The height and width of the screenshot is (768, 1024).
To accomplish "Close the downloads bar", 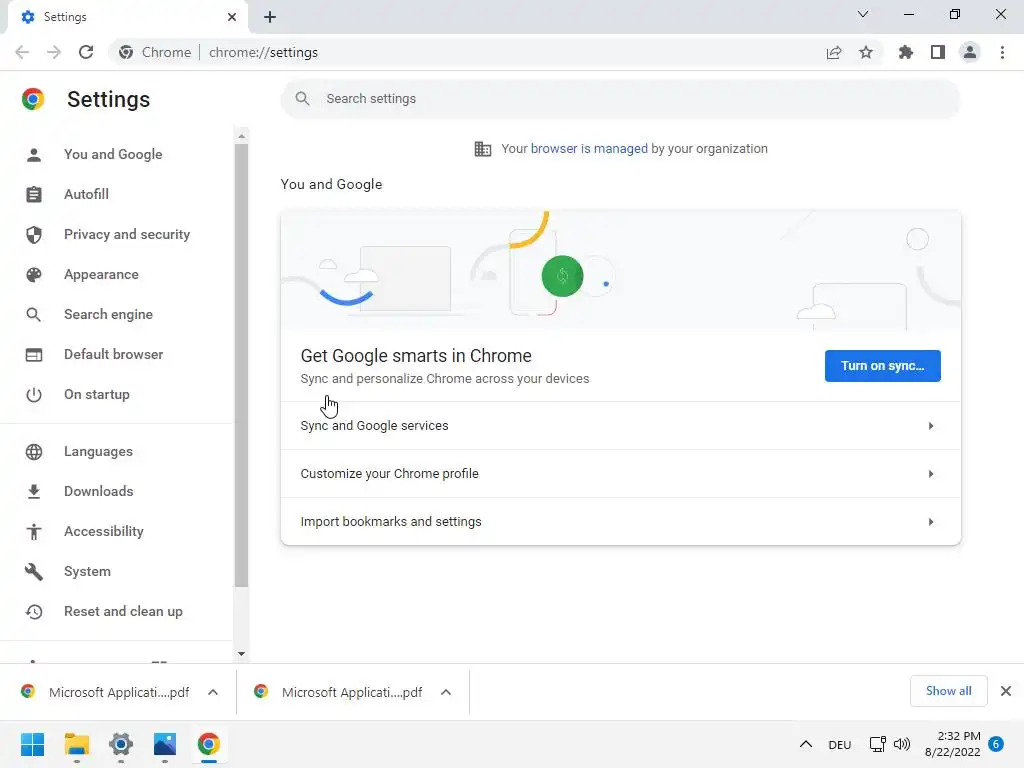I will [x=1006, y=691].
